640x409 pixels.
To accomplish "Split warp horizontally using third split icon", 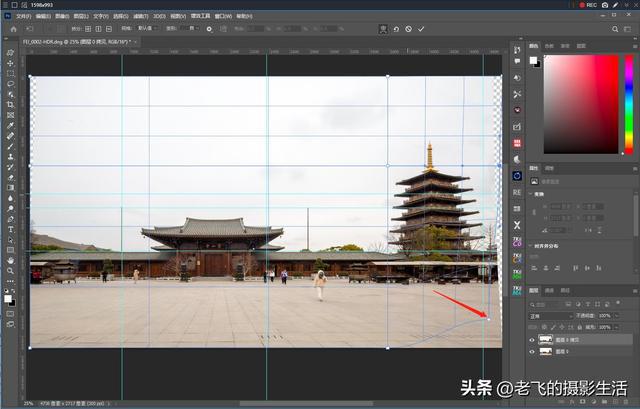I will 109,29.
